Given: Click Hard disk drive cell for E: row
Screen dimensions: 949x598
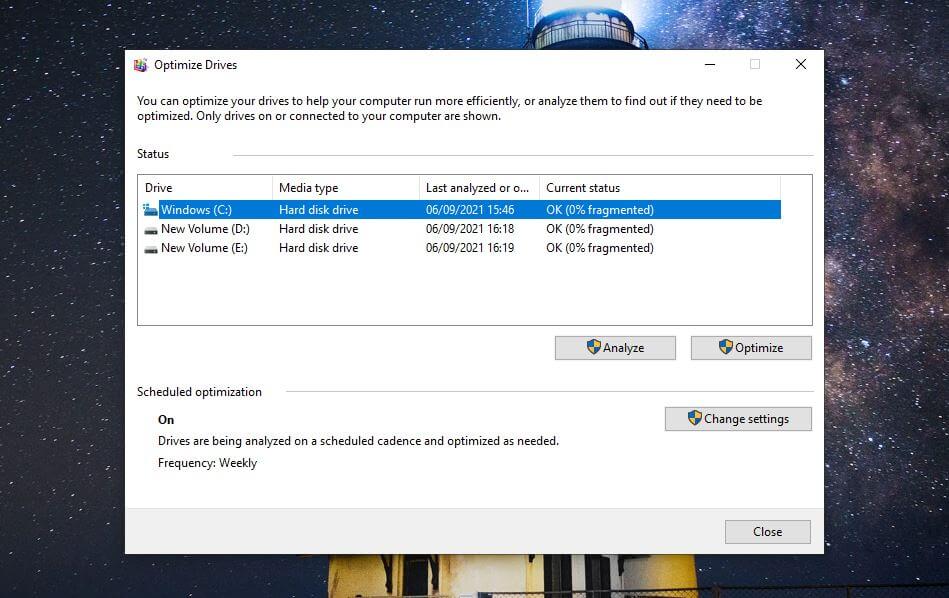Looking at the screenshot, I should tap(318, 248).
